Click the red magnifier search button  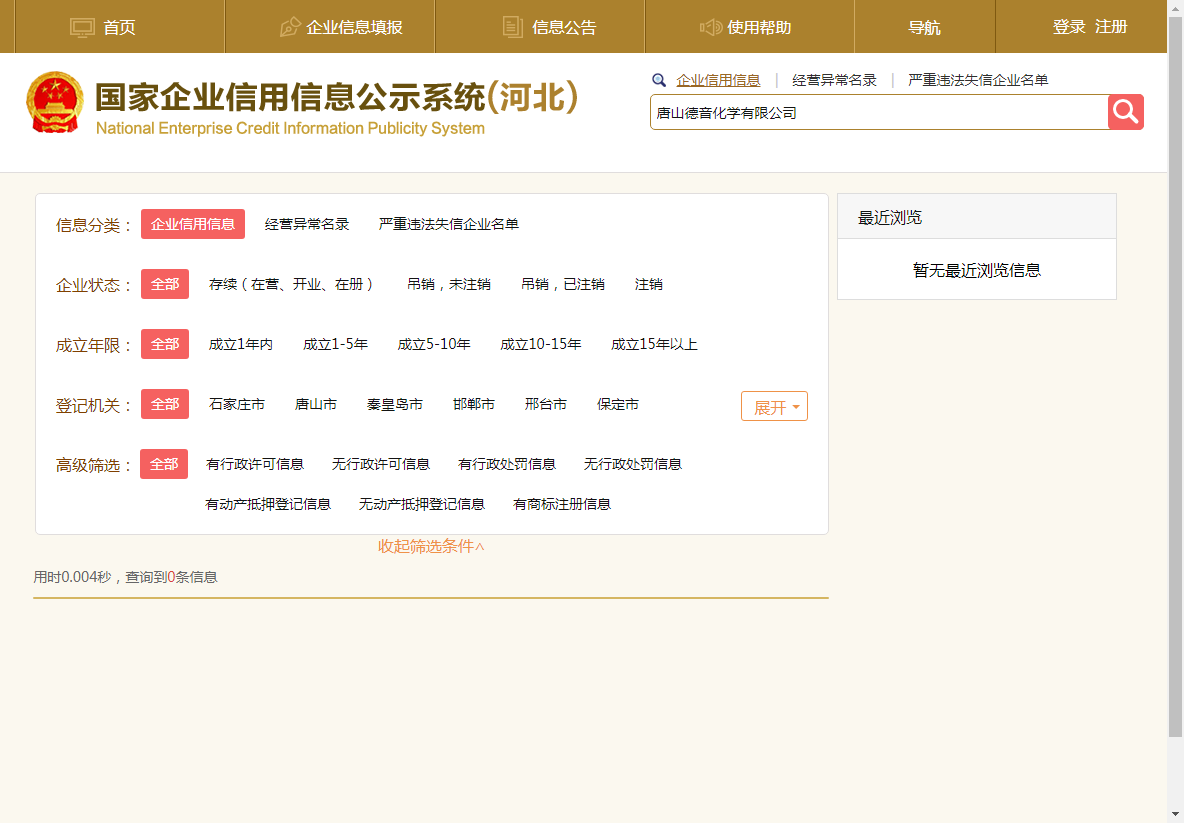(1125, 112)
